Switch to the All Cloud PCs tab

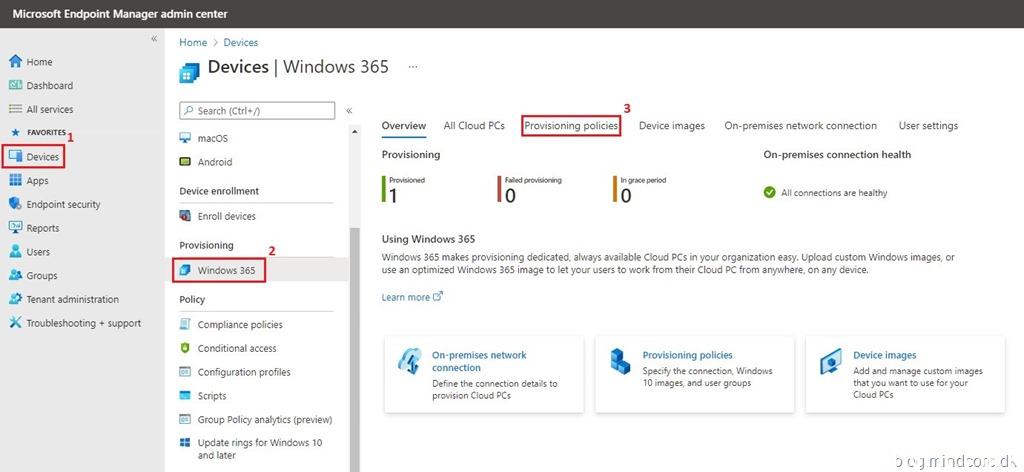click(x=474, y=126)
